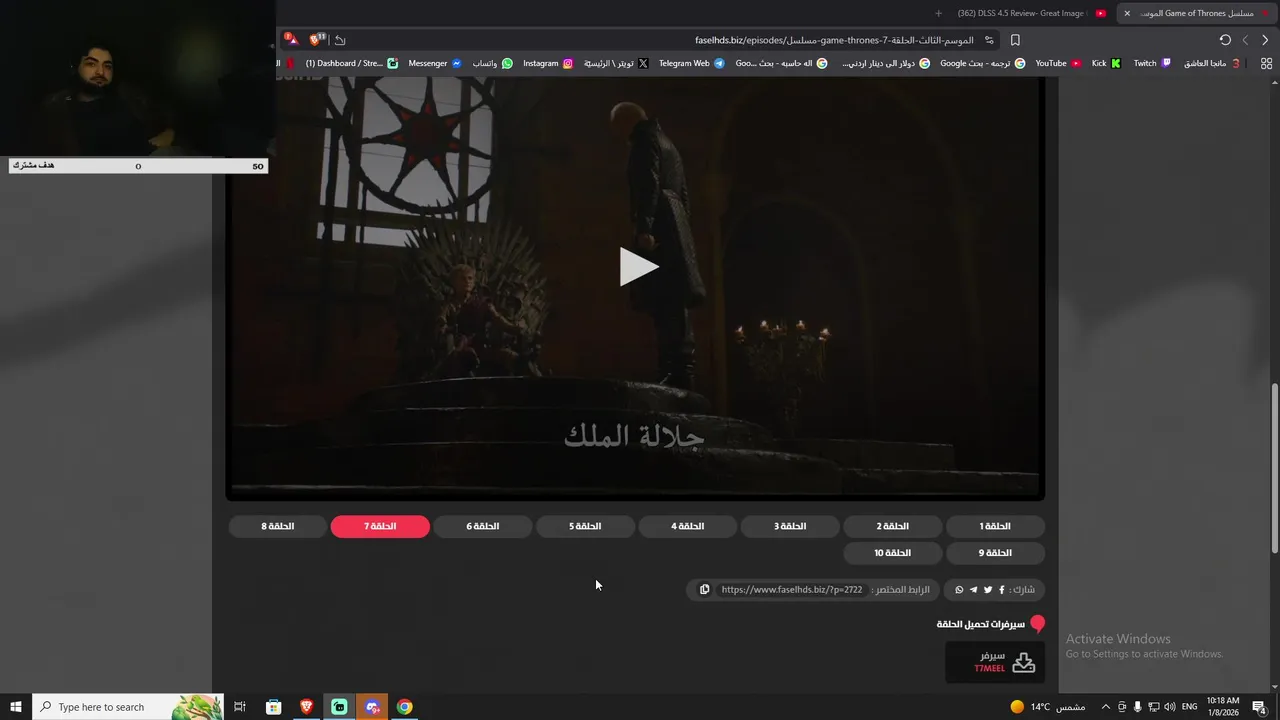This screenshot has width=1280, height=720.
Task: Play the Game of Thrones episode video
Action: (x=638, y=267)
